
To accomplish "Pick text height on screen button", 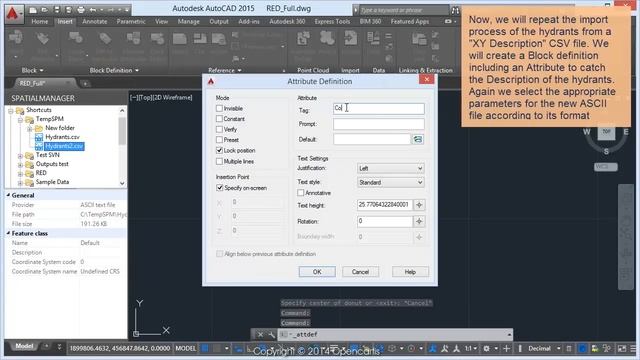I will tap(419, 205).
